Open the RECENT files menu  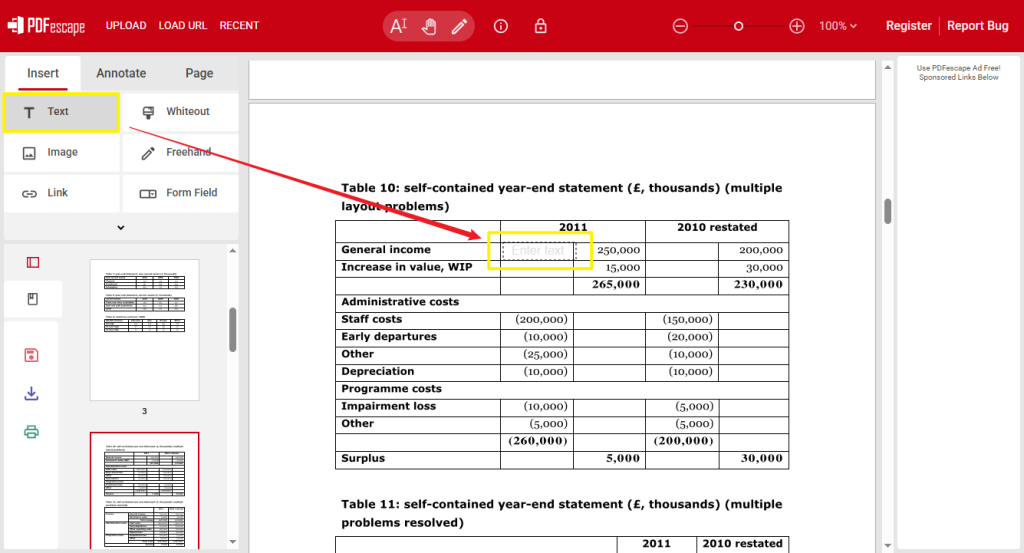tap(239, 25)
